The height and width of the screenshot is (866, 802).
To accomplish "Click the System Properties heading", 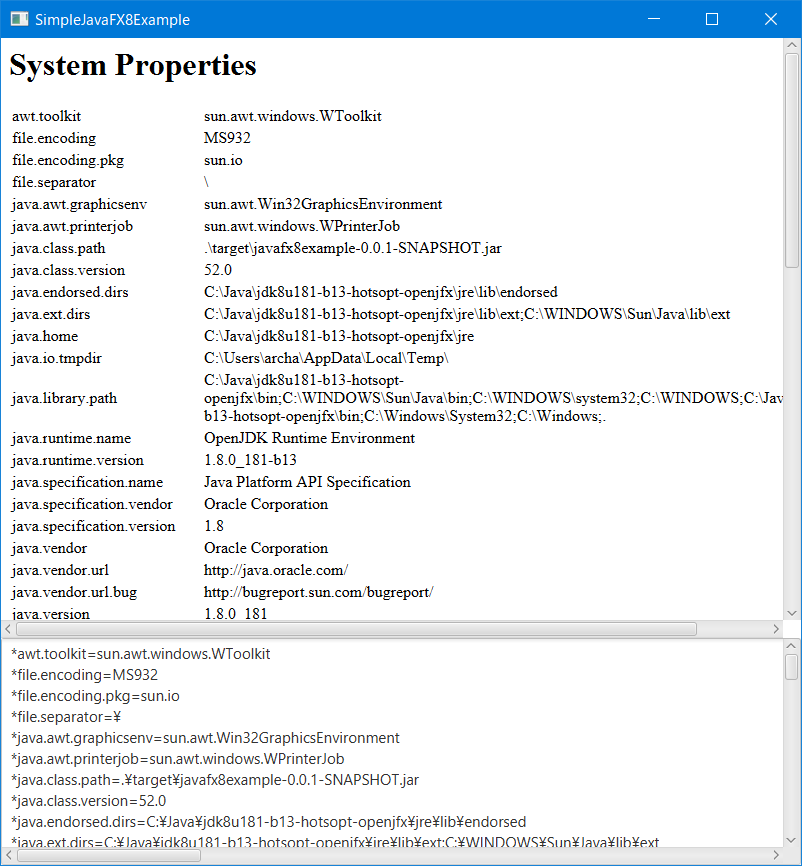I will pos(133,66).
